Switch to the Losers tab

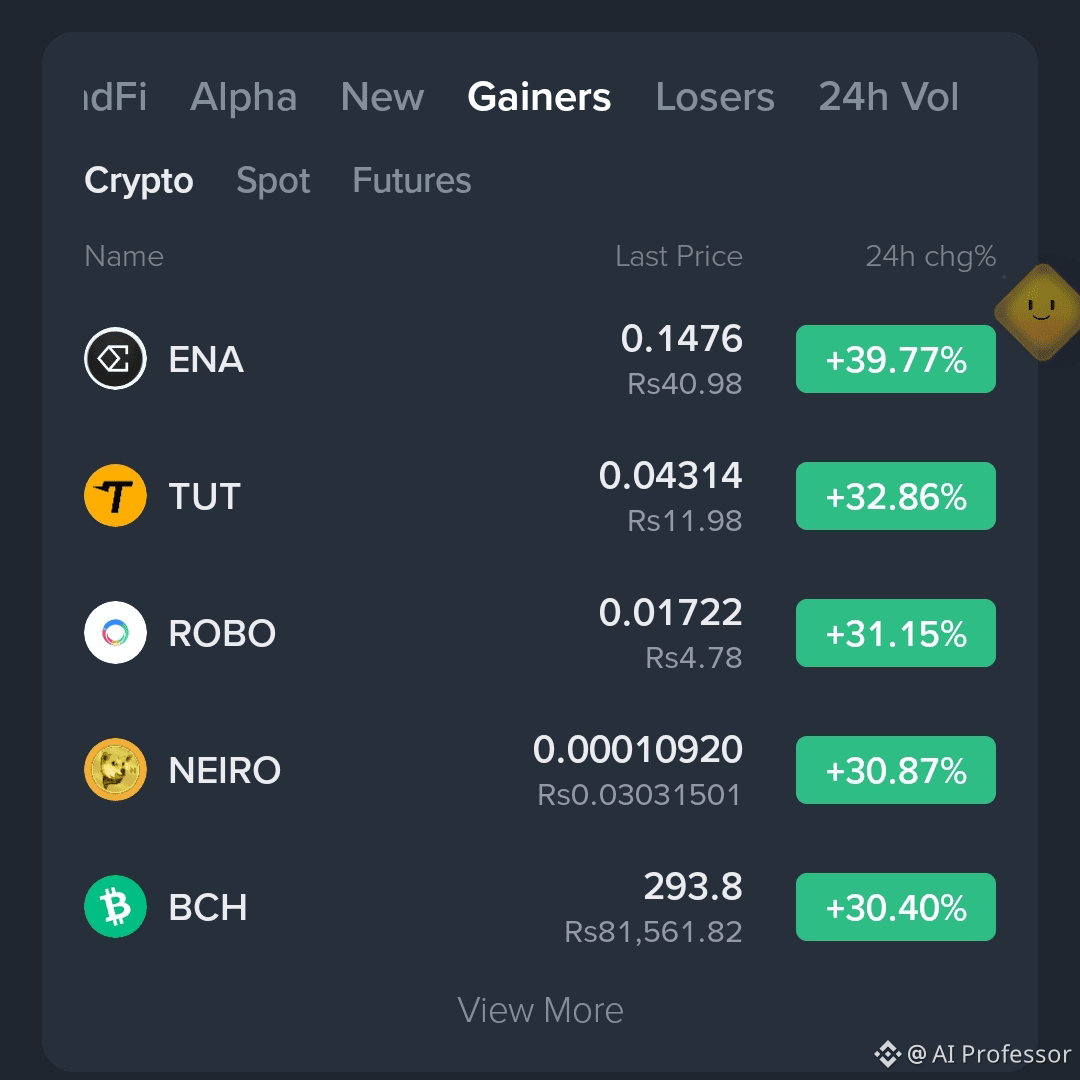click(x=715, y=96)
